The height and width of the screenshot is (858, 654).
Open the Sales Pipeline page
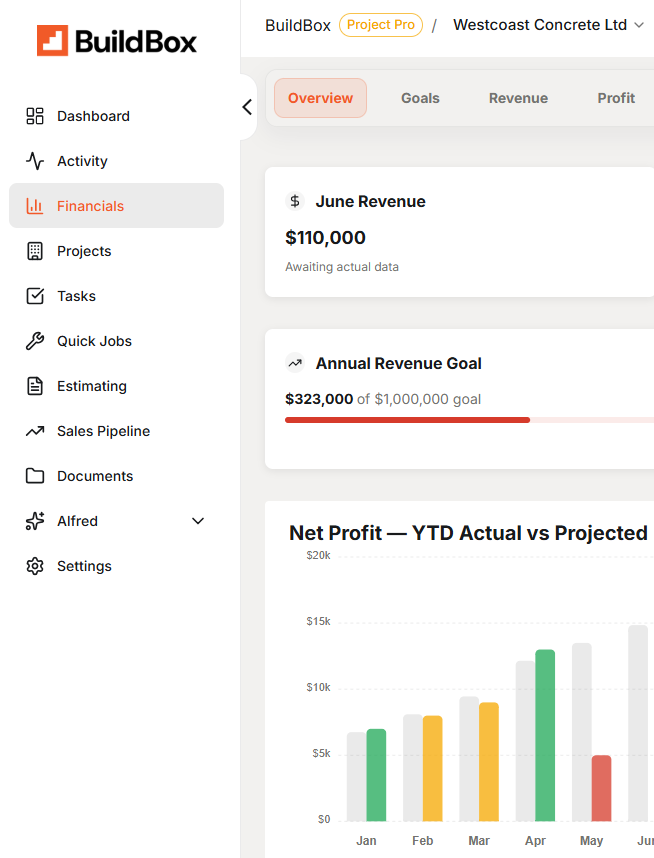pos(117,431)
